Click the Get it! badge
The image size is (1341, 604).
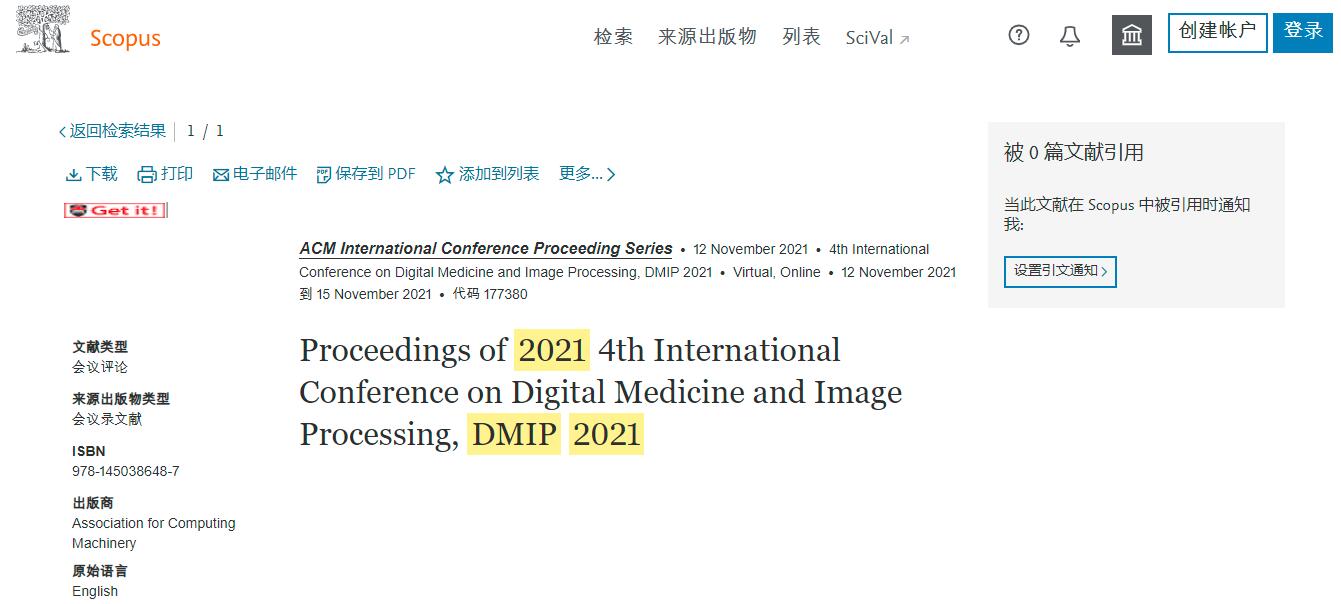115,210
